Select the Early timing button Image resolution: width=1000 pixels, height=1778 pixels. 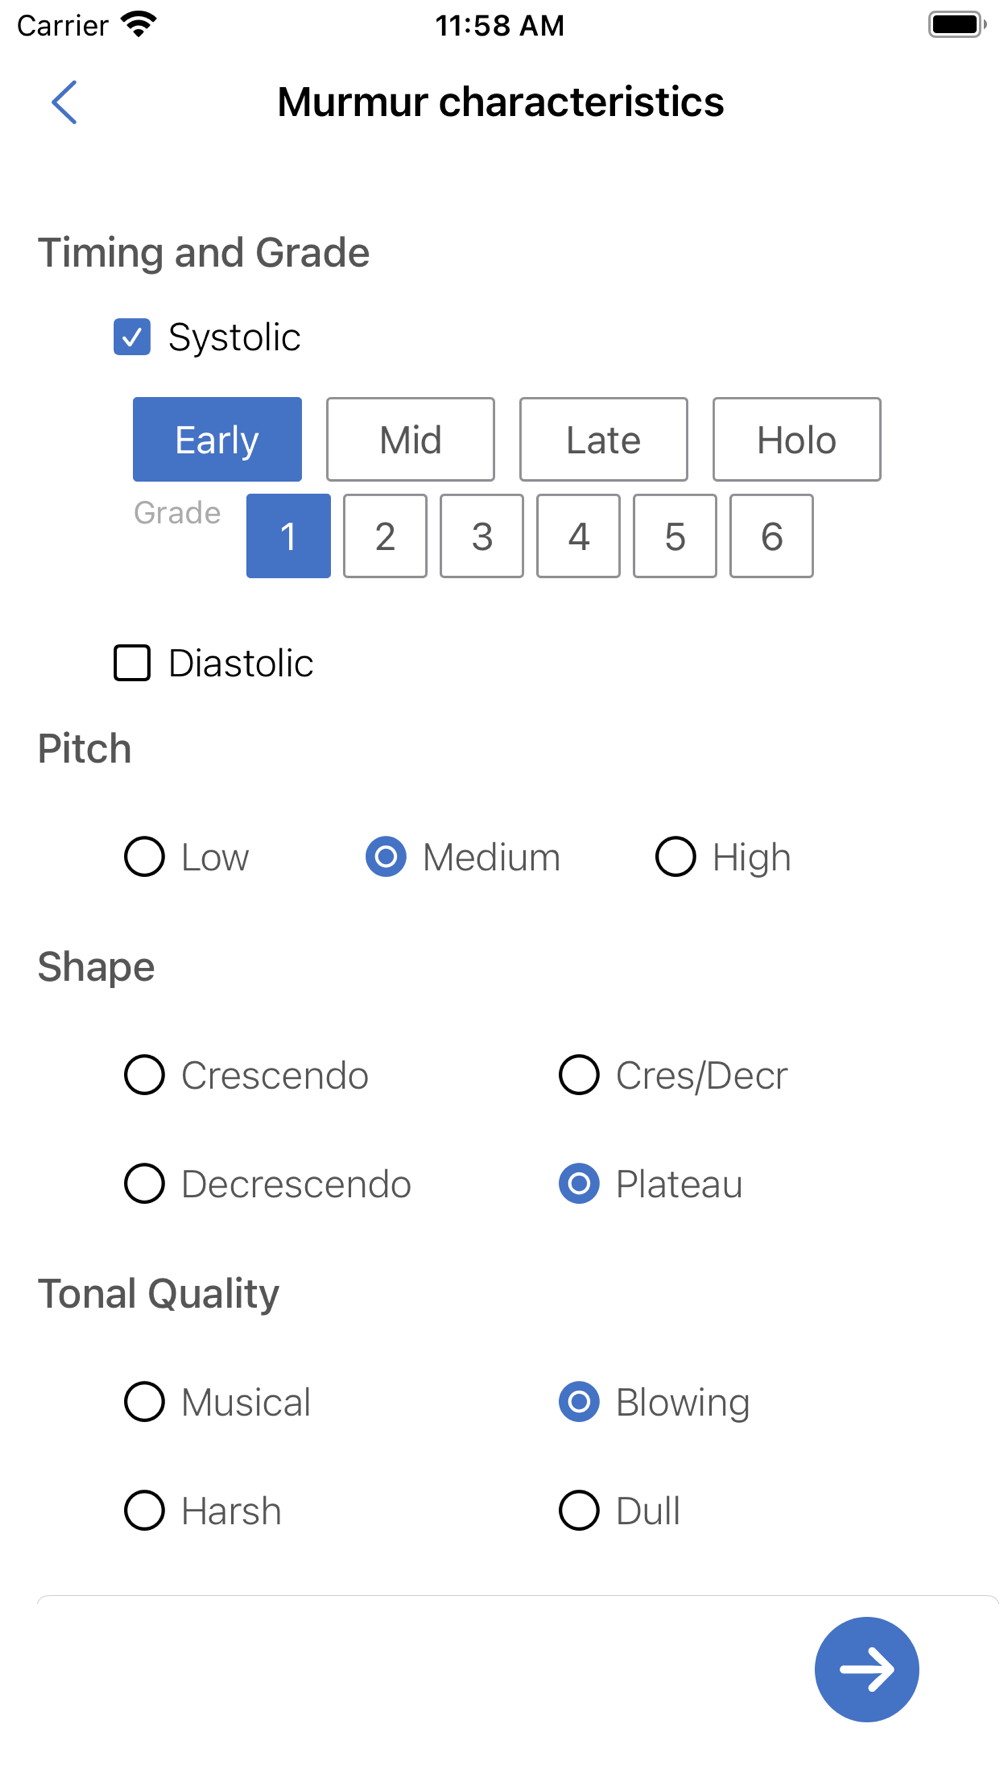pos(217,440)
